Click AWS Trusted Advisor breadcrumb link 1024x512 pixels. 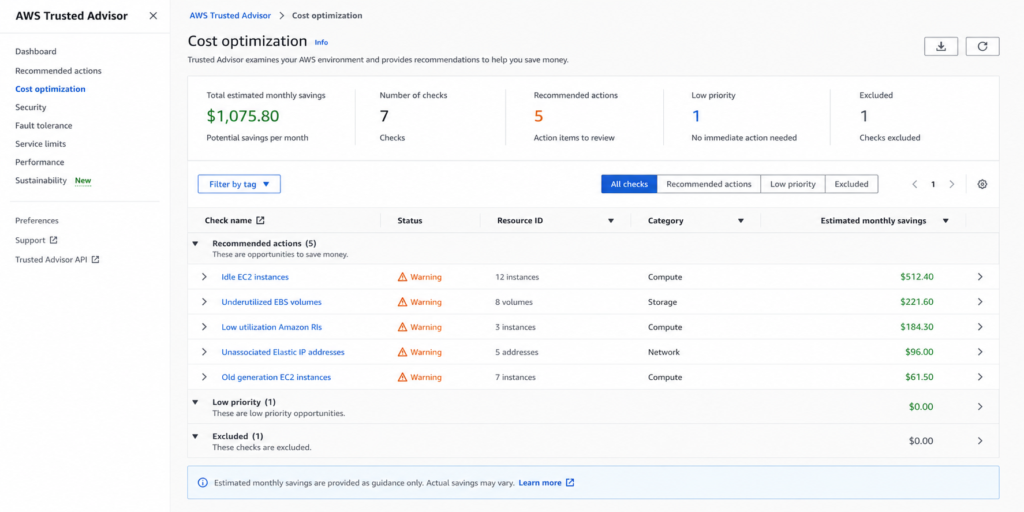point(230,15)
